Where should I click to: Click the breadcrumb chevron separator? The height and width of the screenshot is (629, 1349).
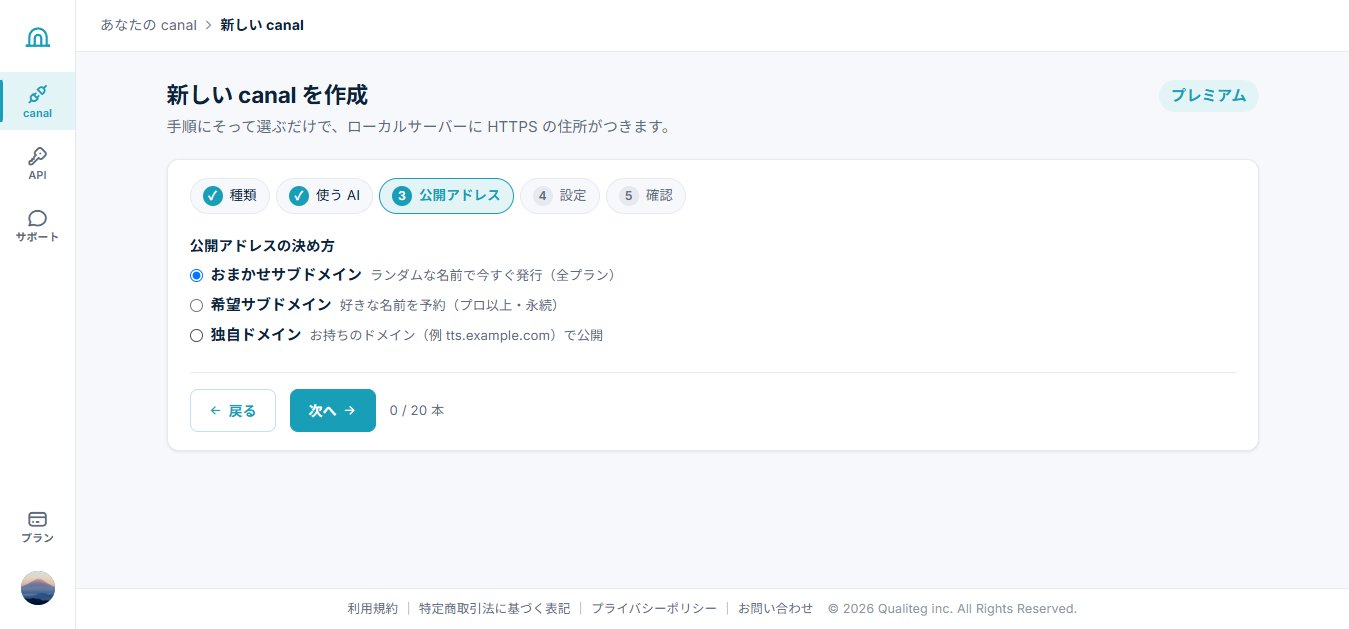208,25
